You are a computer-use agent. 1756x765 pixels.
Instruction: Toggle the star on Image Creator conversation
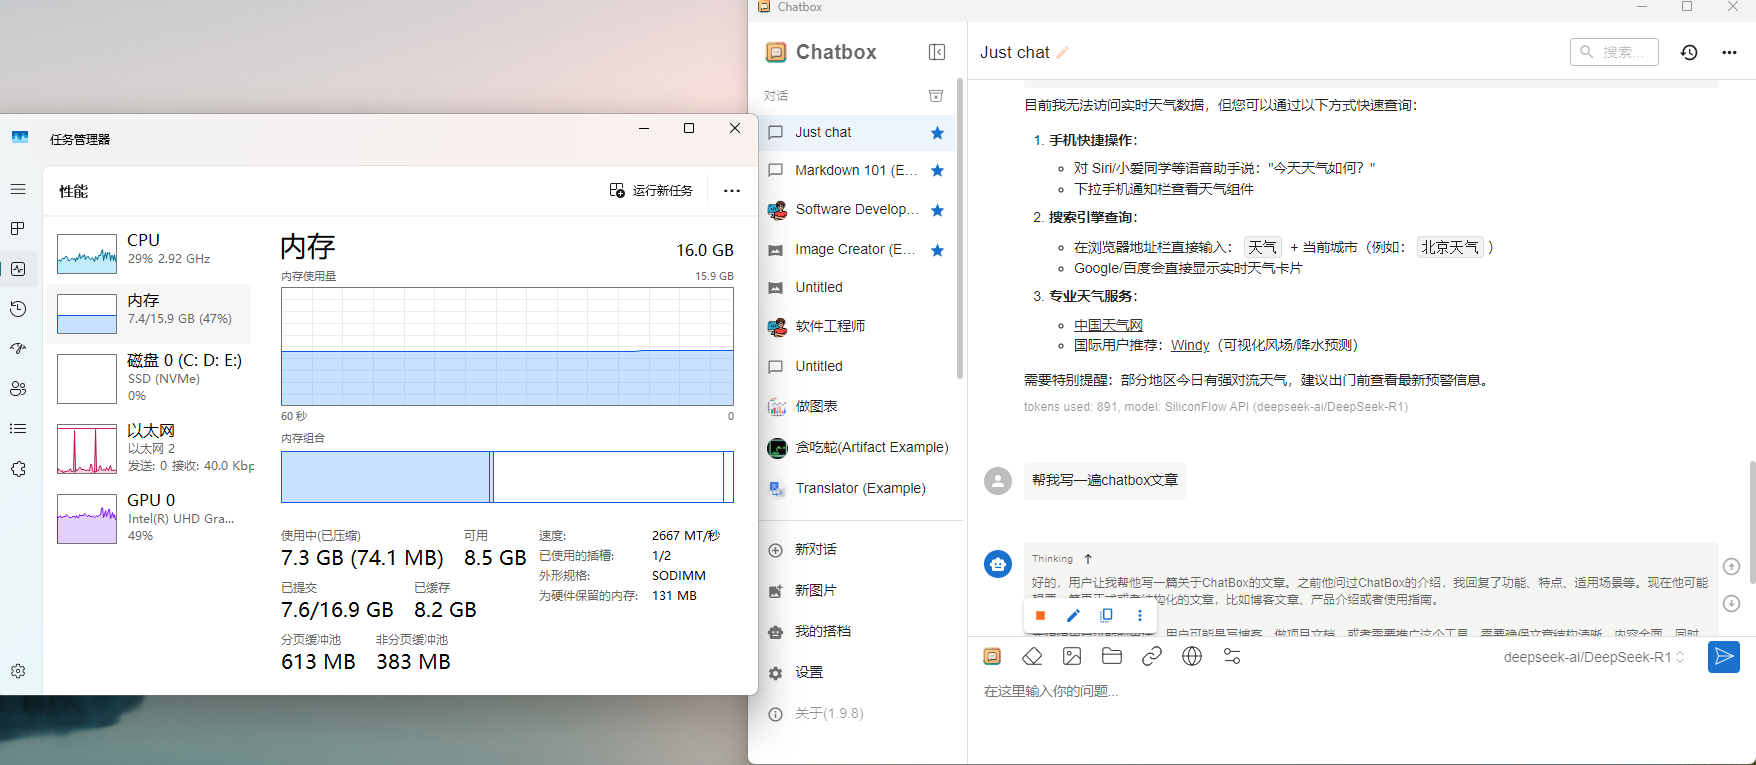click(x=937, y=250)
